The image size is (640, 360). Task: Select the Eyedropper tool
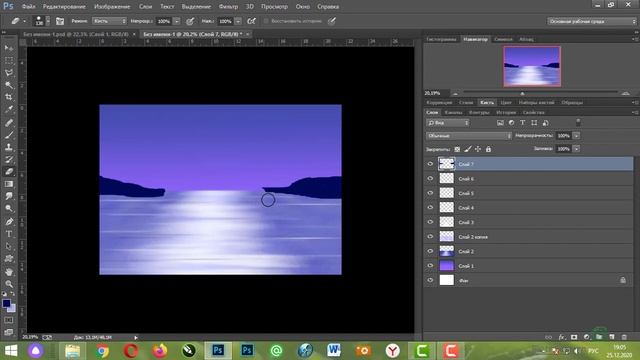pyautogui.click(x=9, y=109)
